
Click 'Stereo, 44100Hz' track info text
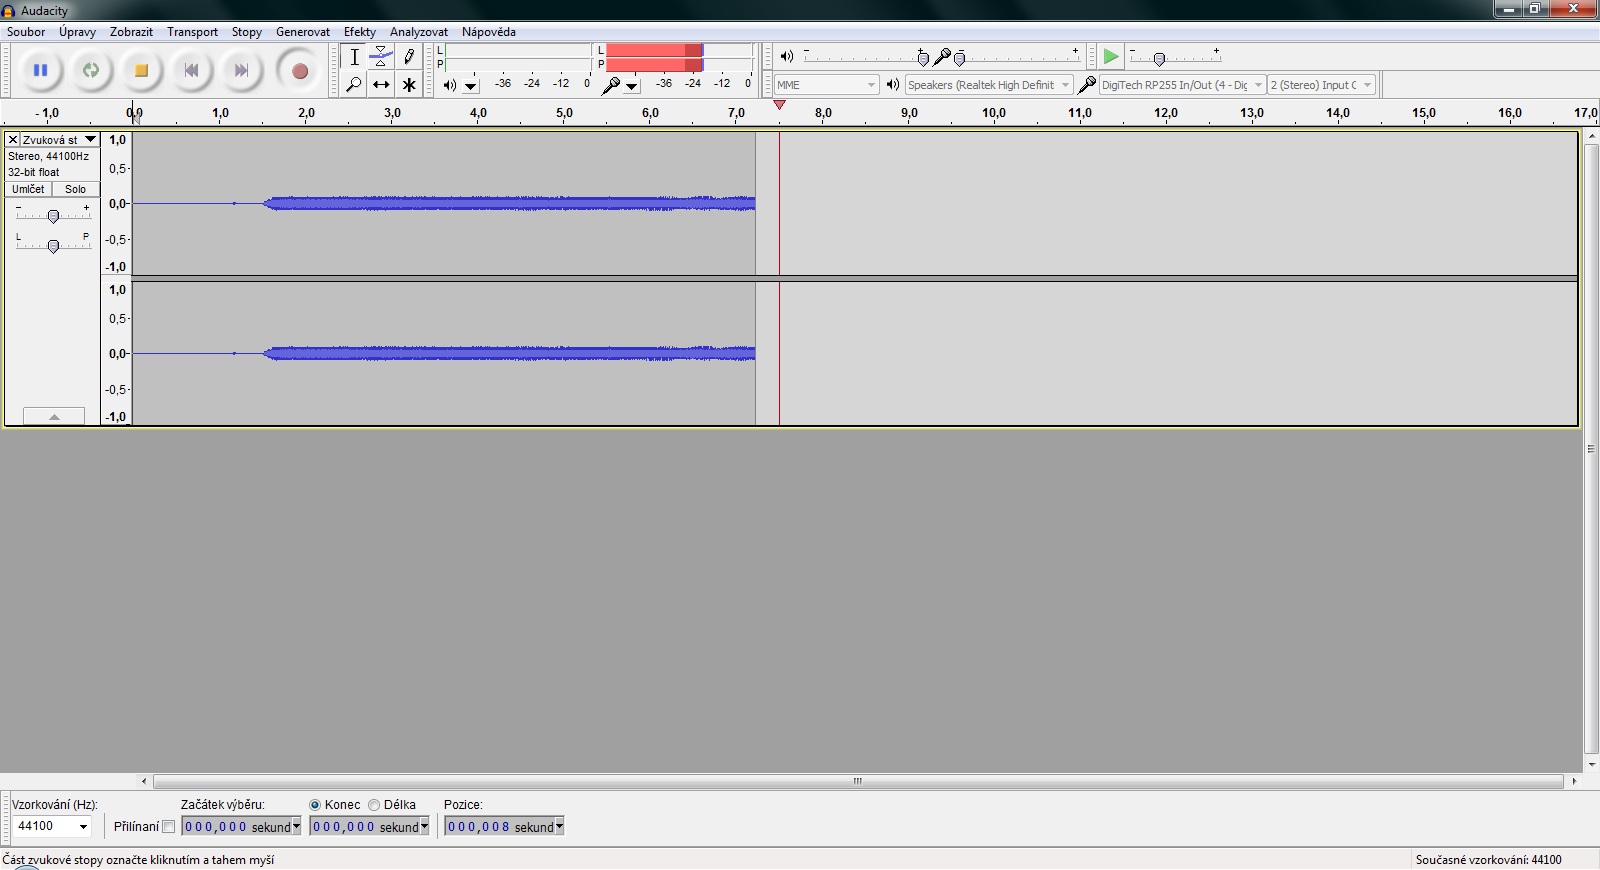point(48,157)
